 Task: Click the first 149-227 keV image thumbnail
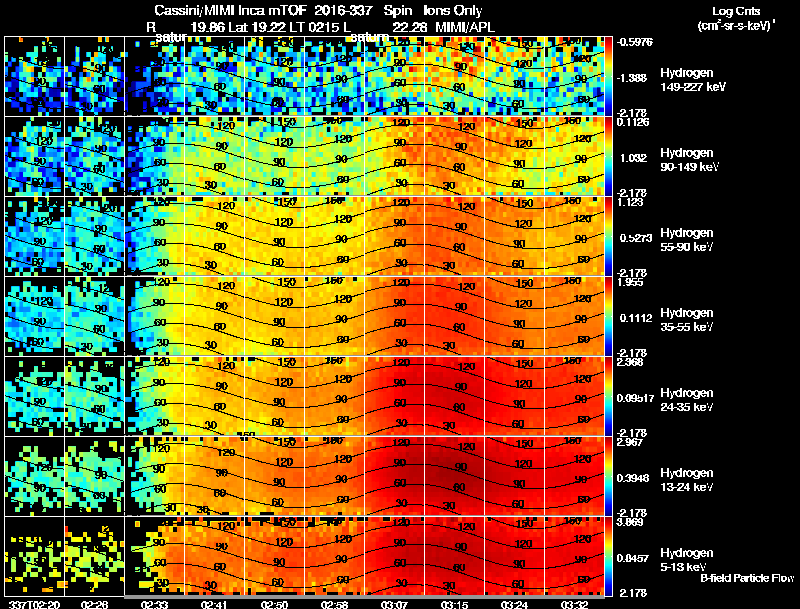34,76
